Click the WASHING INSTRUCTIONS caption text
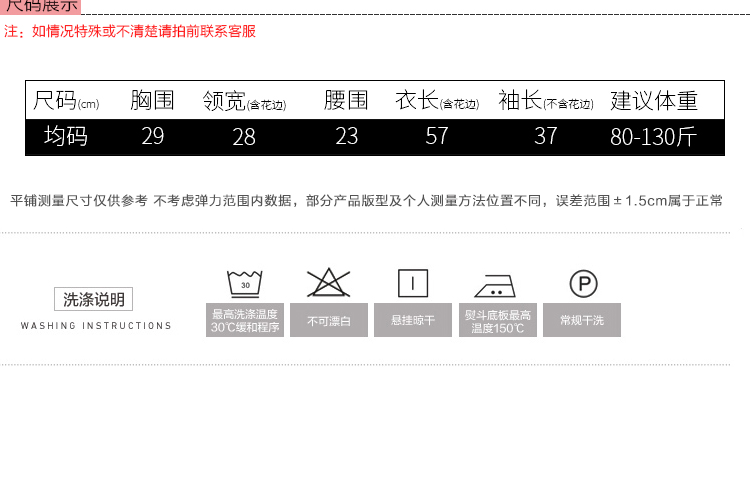 tap(96, 326)
